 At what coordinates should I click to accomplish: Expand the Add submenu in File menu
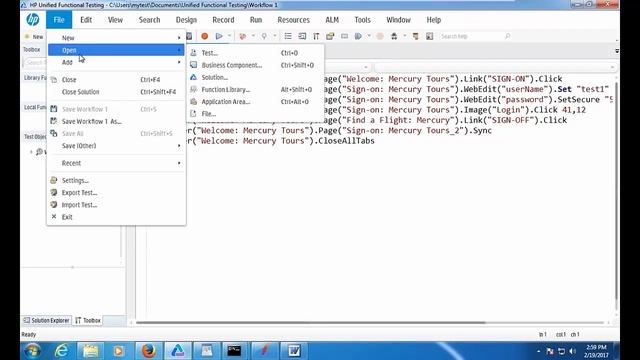coord(116,62)
